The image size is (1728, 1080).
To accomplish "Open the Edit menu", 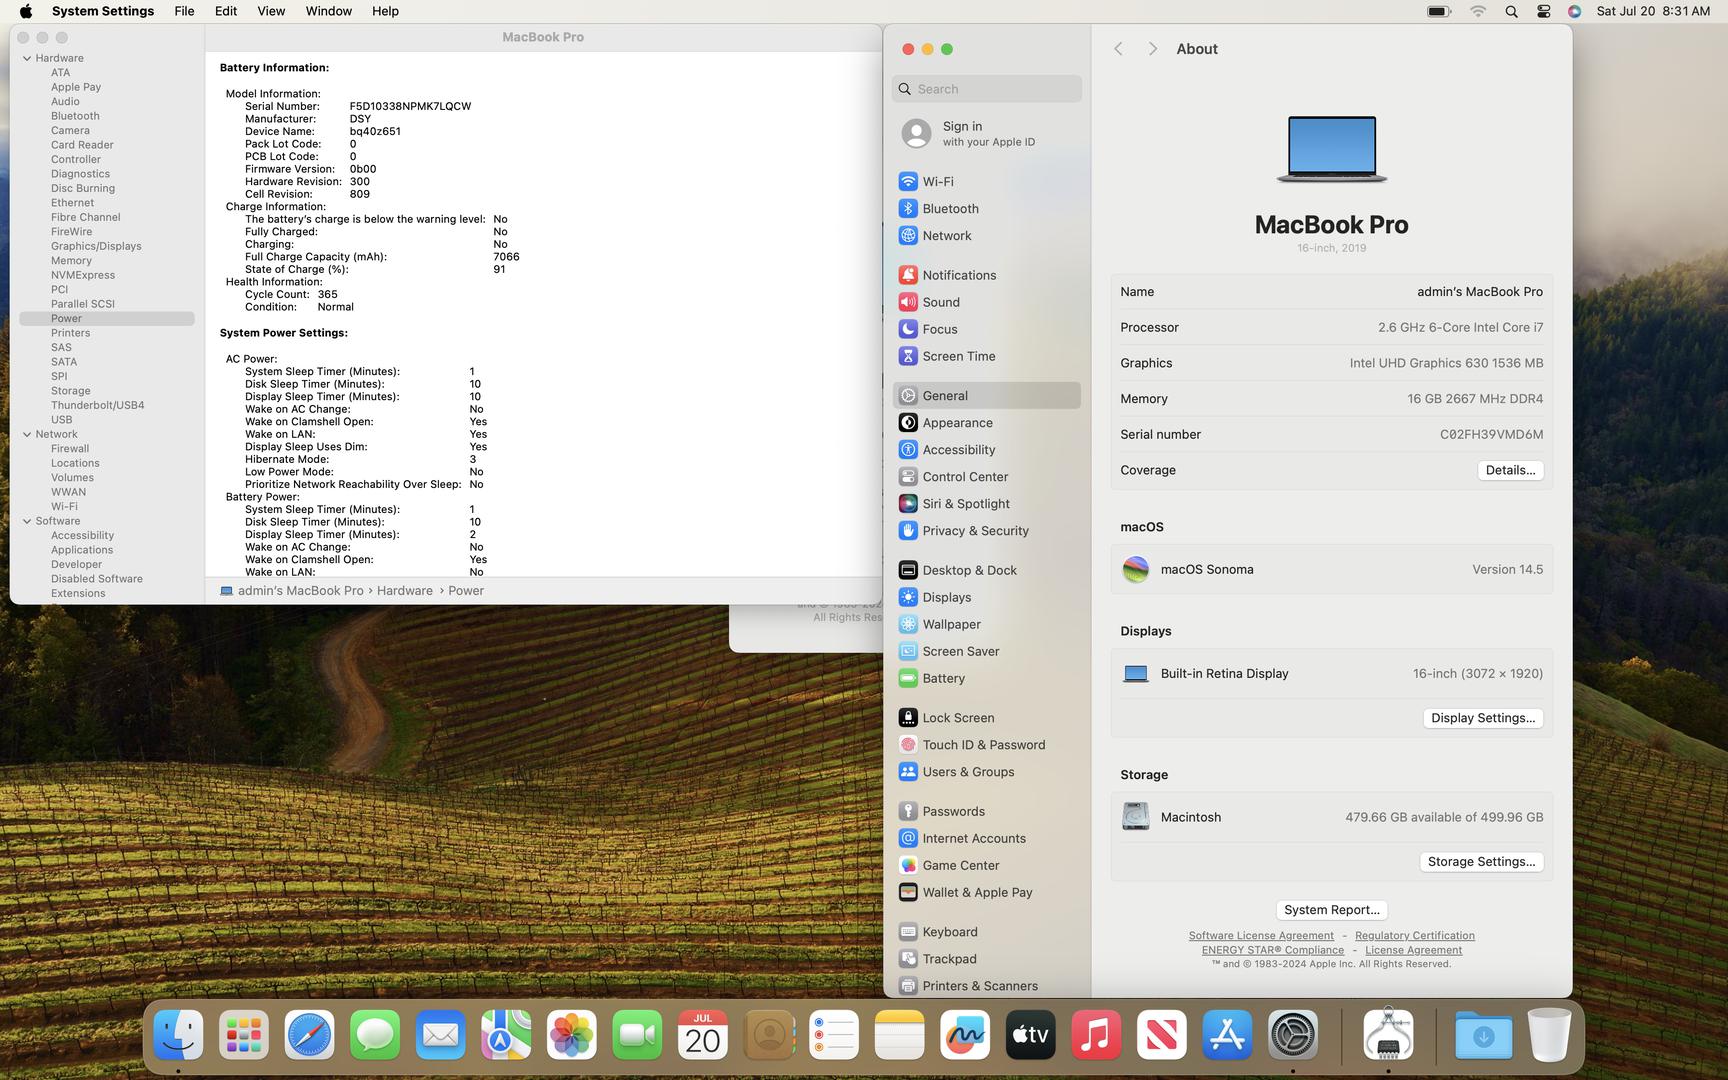I will click(x=226, y=11).
